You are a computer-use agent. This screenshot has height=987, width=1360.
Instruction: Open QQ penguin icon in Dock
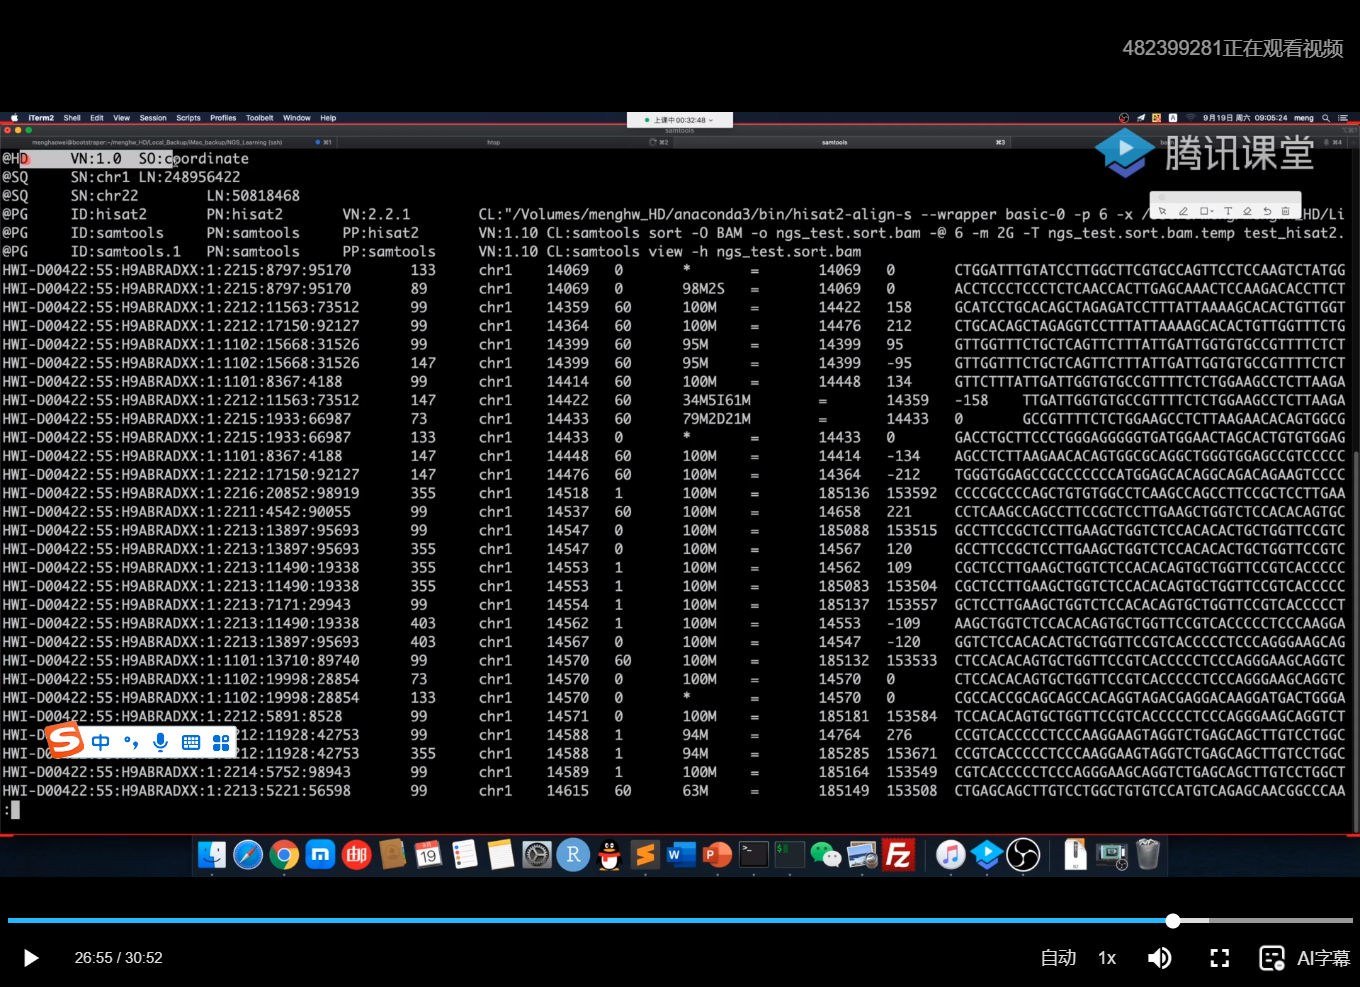point(609,855)
